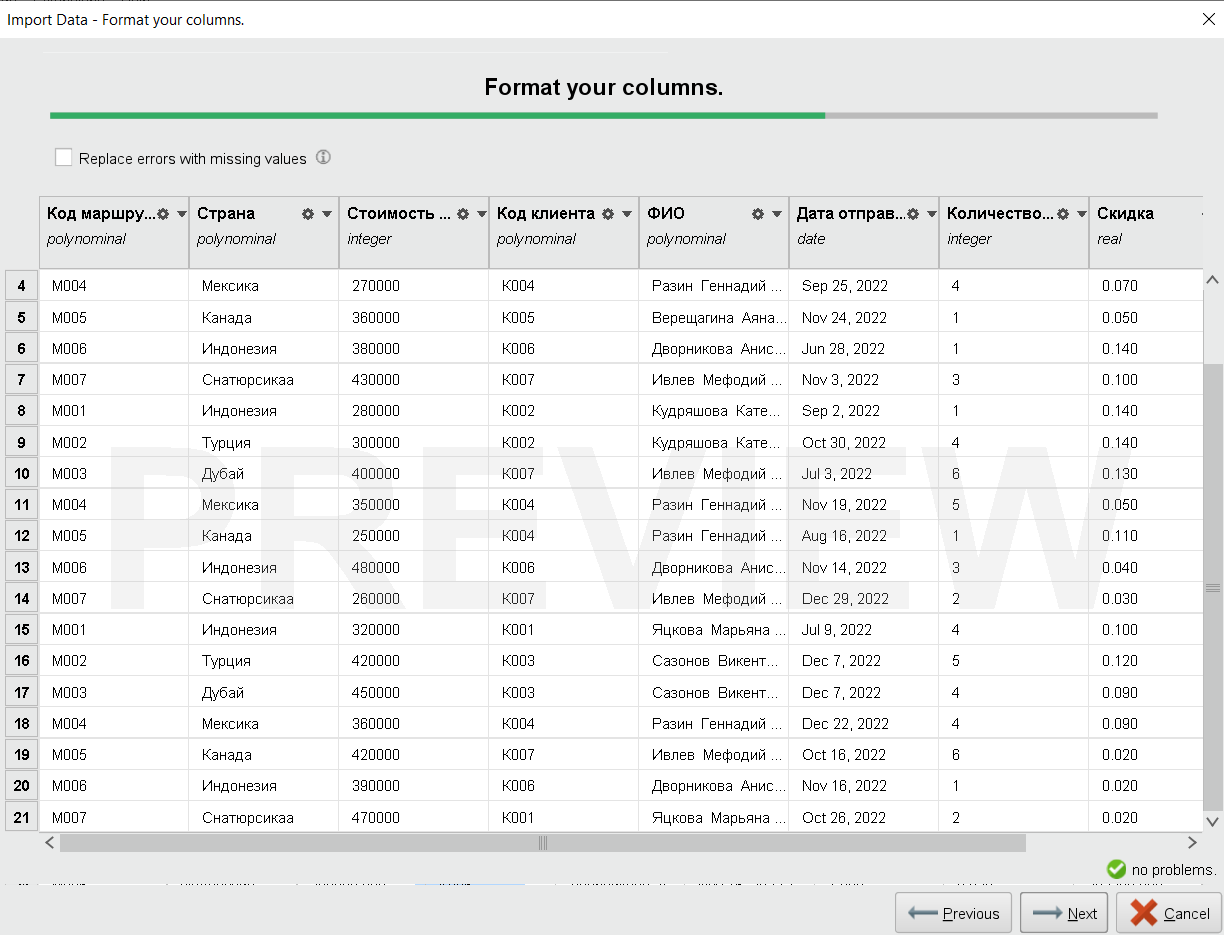Click date cell Sep 25, 2022
Image resolution: width=1224 pixels, height=935 pixels.
tap(864, 286)
